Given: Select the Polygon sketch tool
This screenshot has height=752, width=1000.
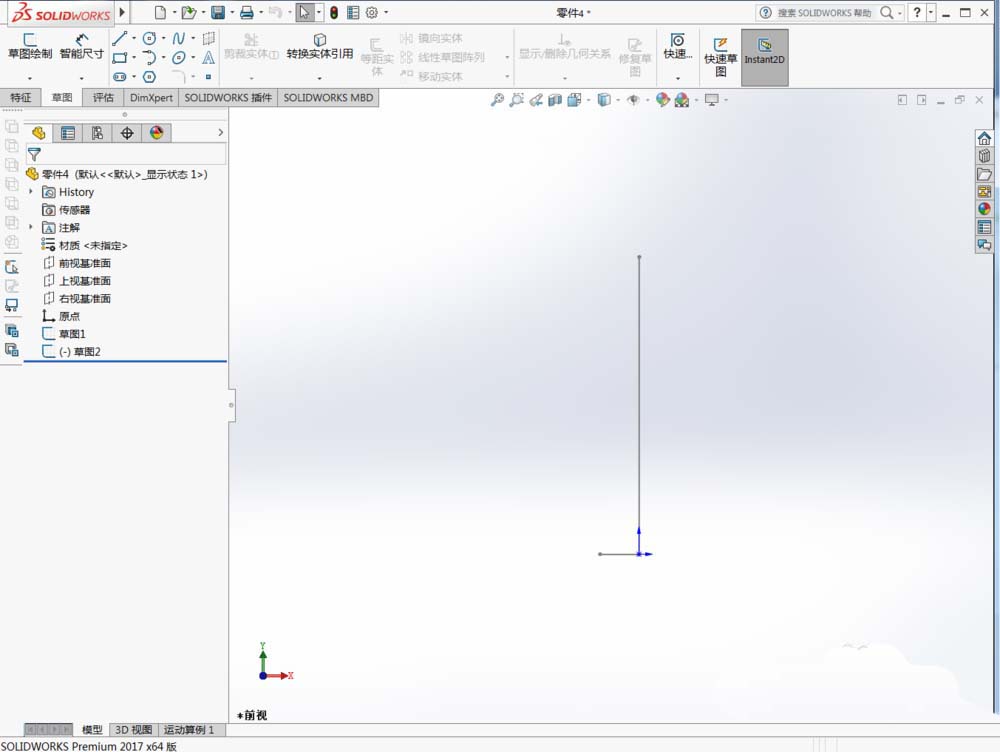Looking at the screenshot, I should click(x=149, y=77).
